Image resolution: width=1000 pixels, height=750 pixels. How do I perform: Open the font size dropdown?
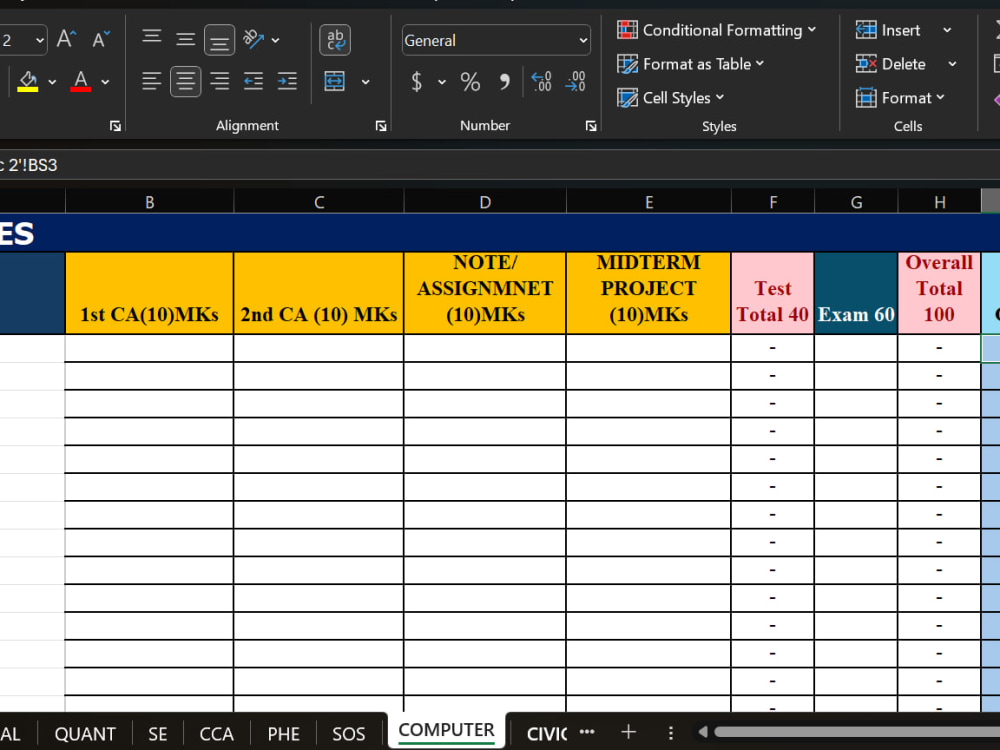40,40
